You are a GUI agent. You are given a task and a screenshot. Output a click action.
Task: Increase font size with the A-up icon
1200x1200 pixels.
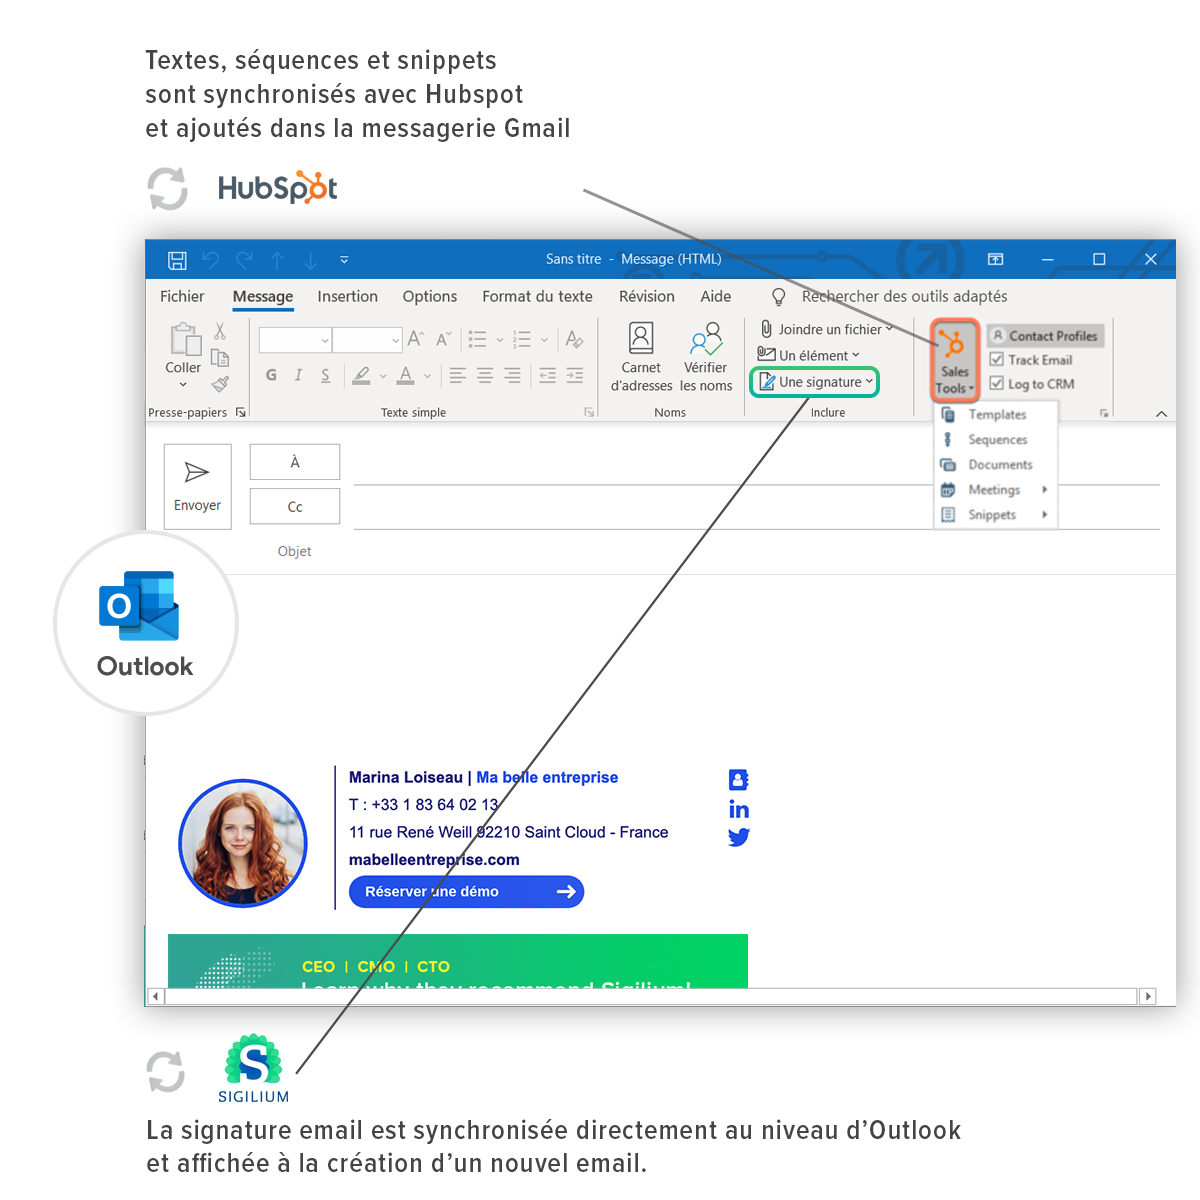click(416, 339)
